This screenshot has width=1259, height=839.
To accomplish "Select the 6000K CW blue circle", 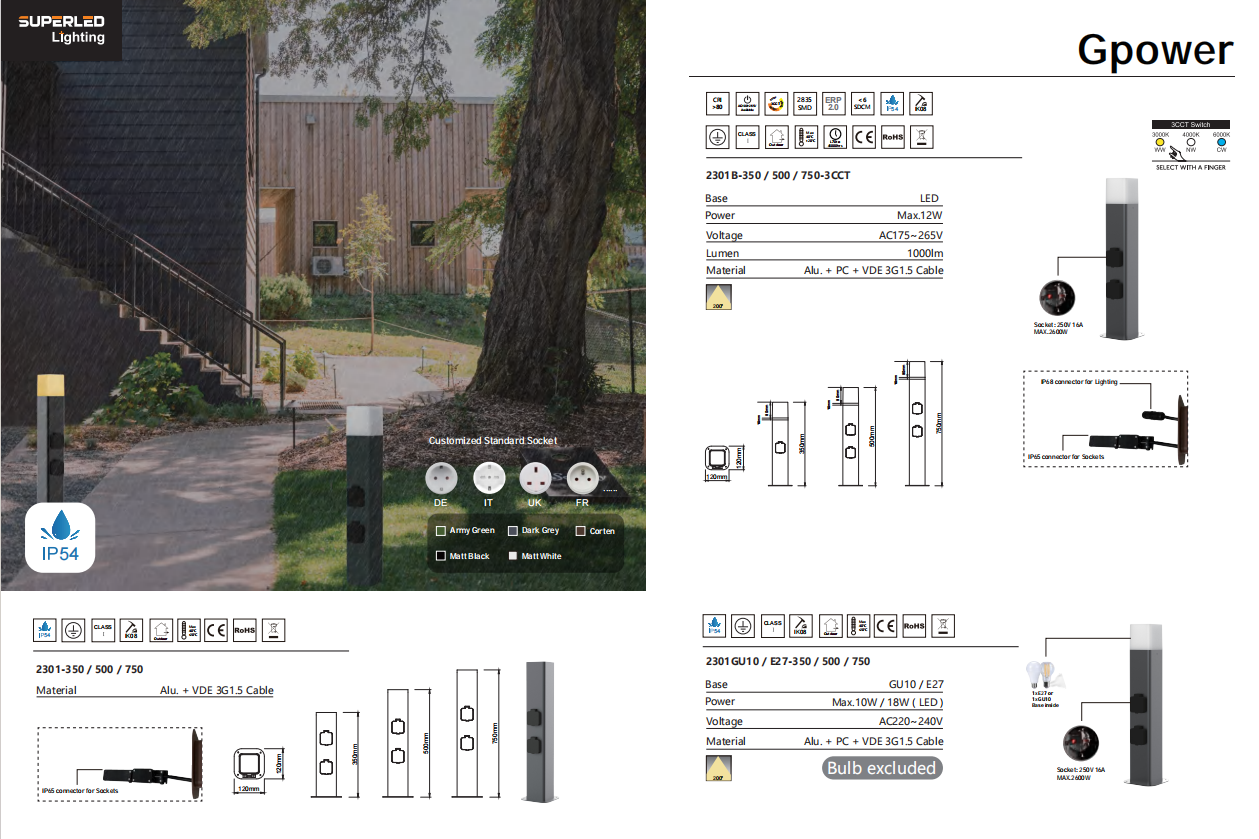I will coord(1221,143).
